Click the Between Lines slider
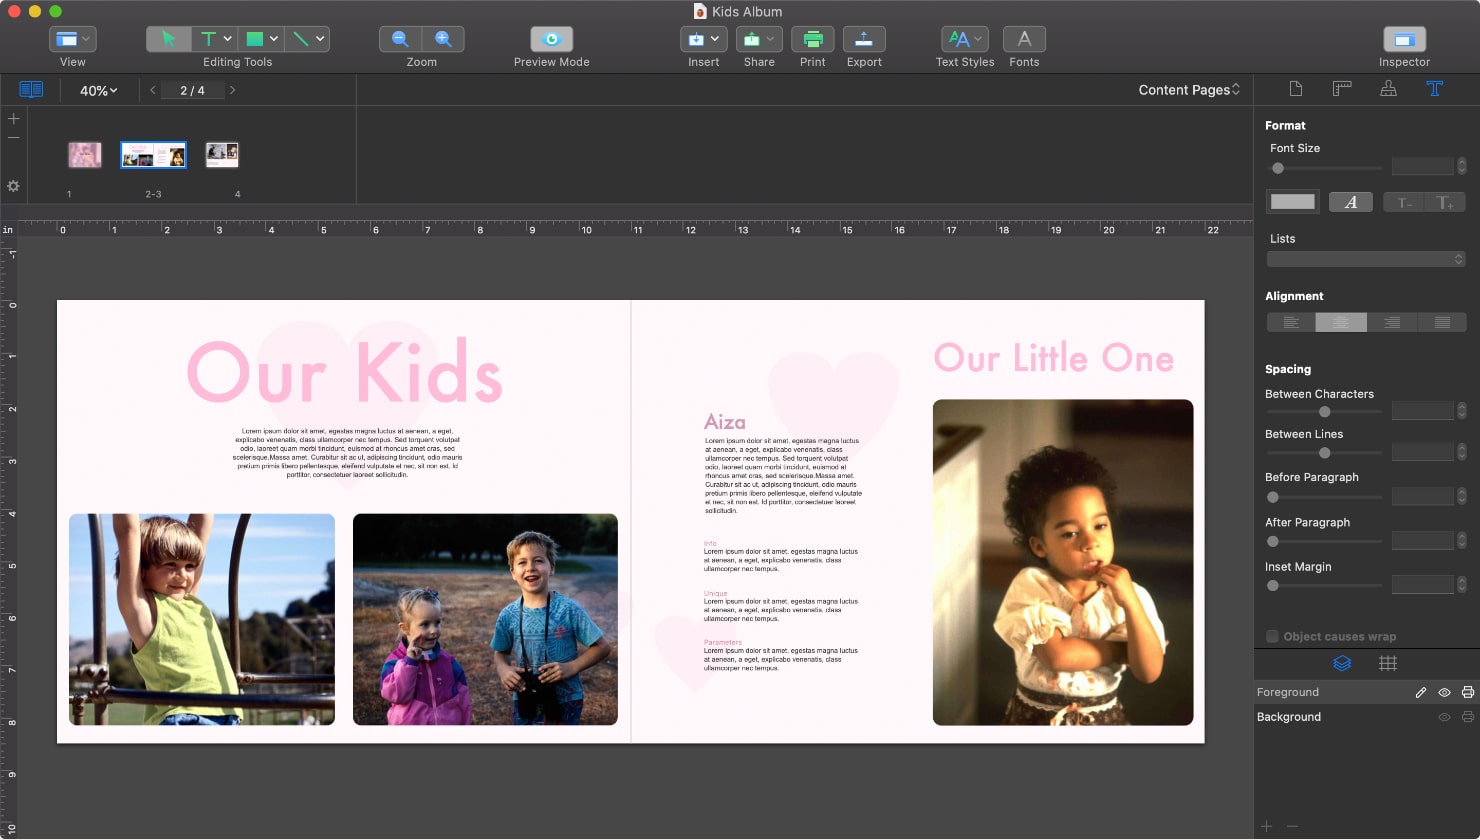Viewport: 1480px width, 840px height. coord(1324,453)
